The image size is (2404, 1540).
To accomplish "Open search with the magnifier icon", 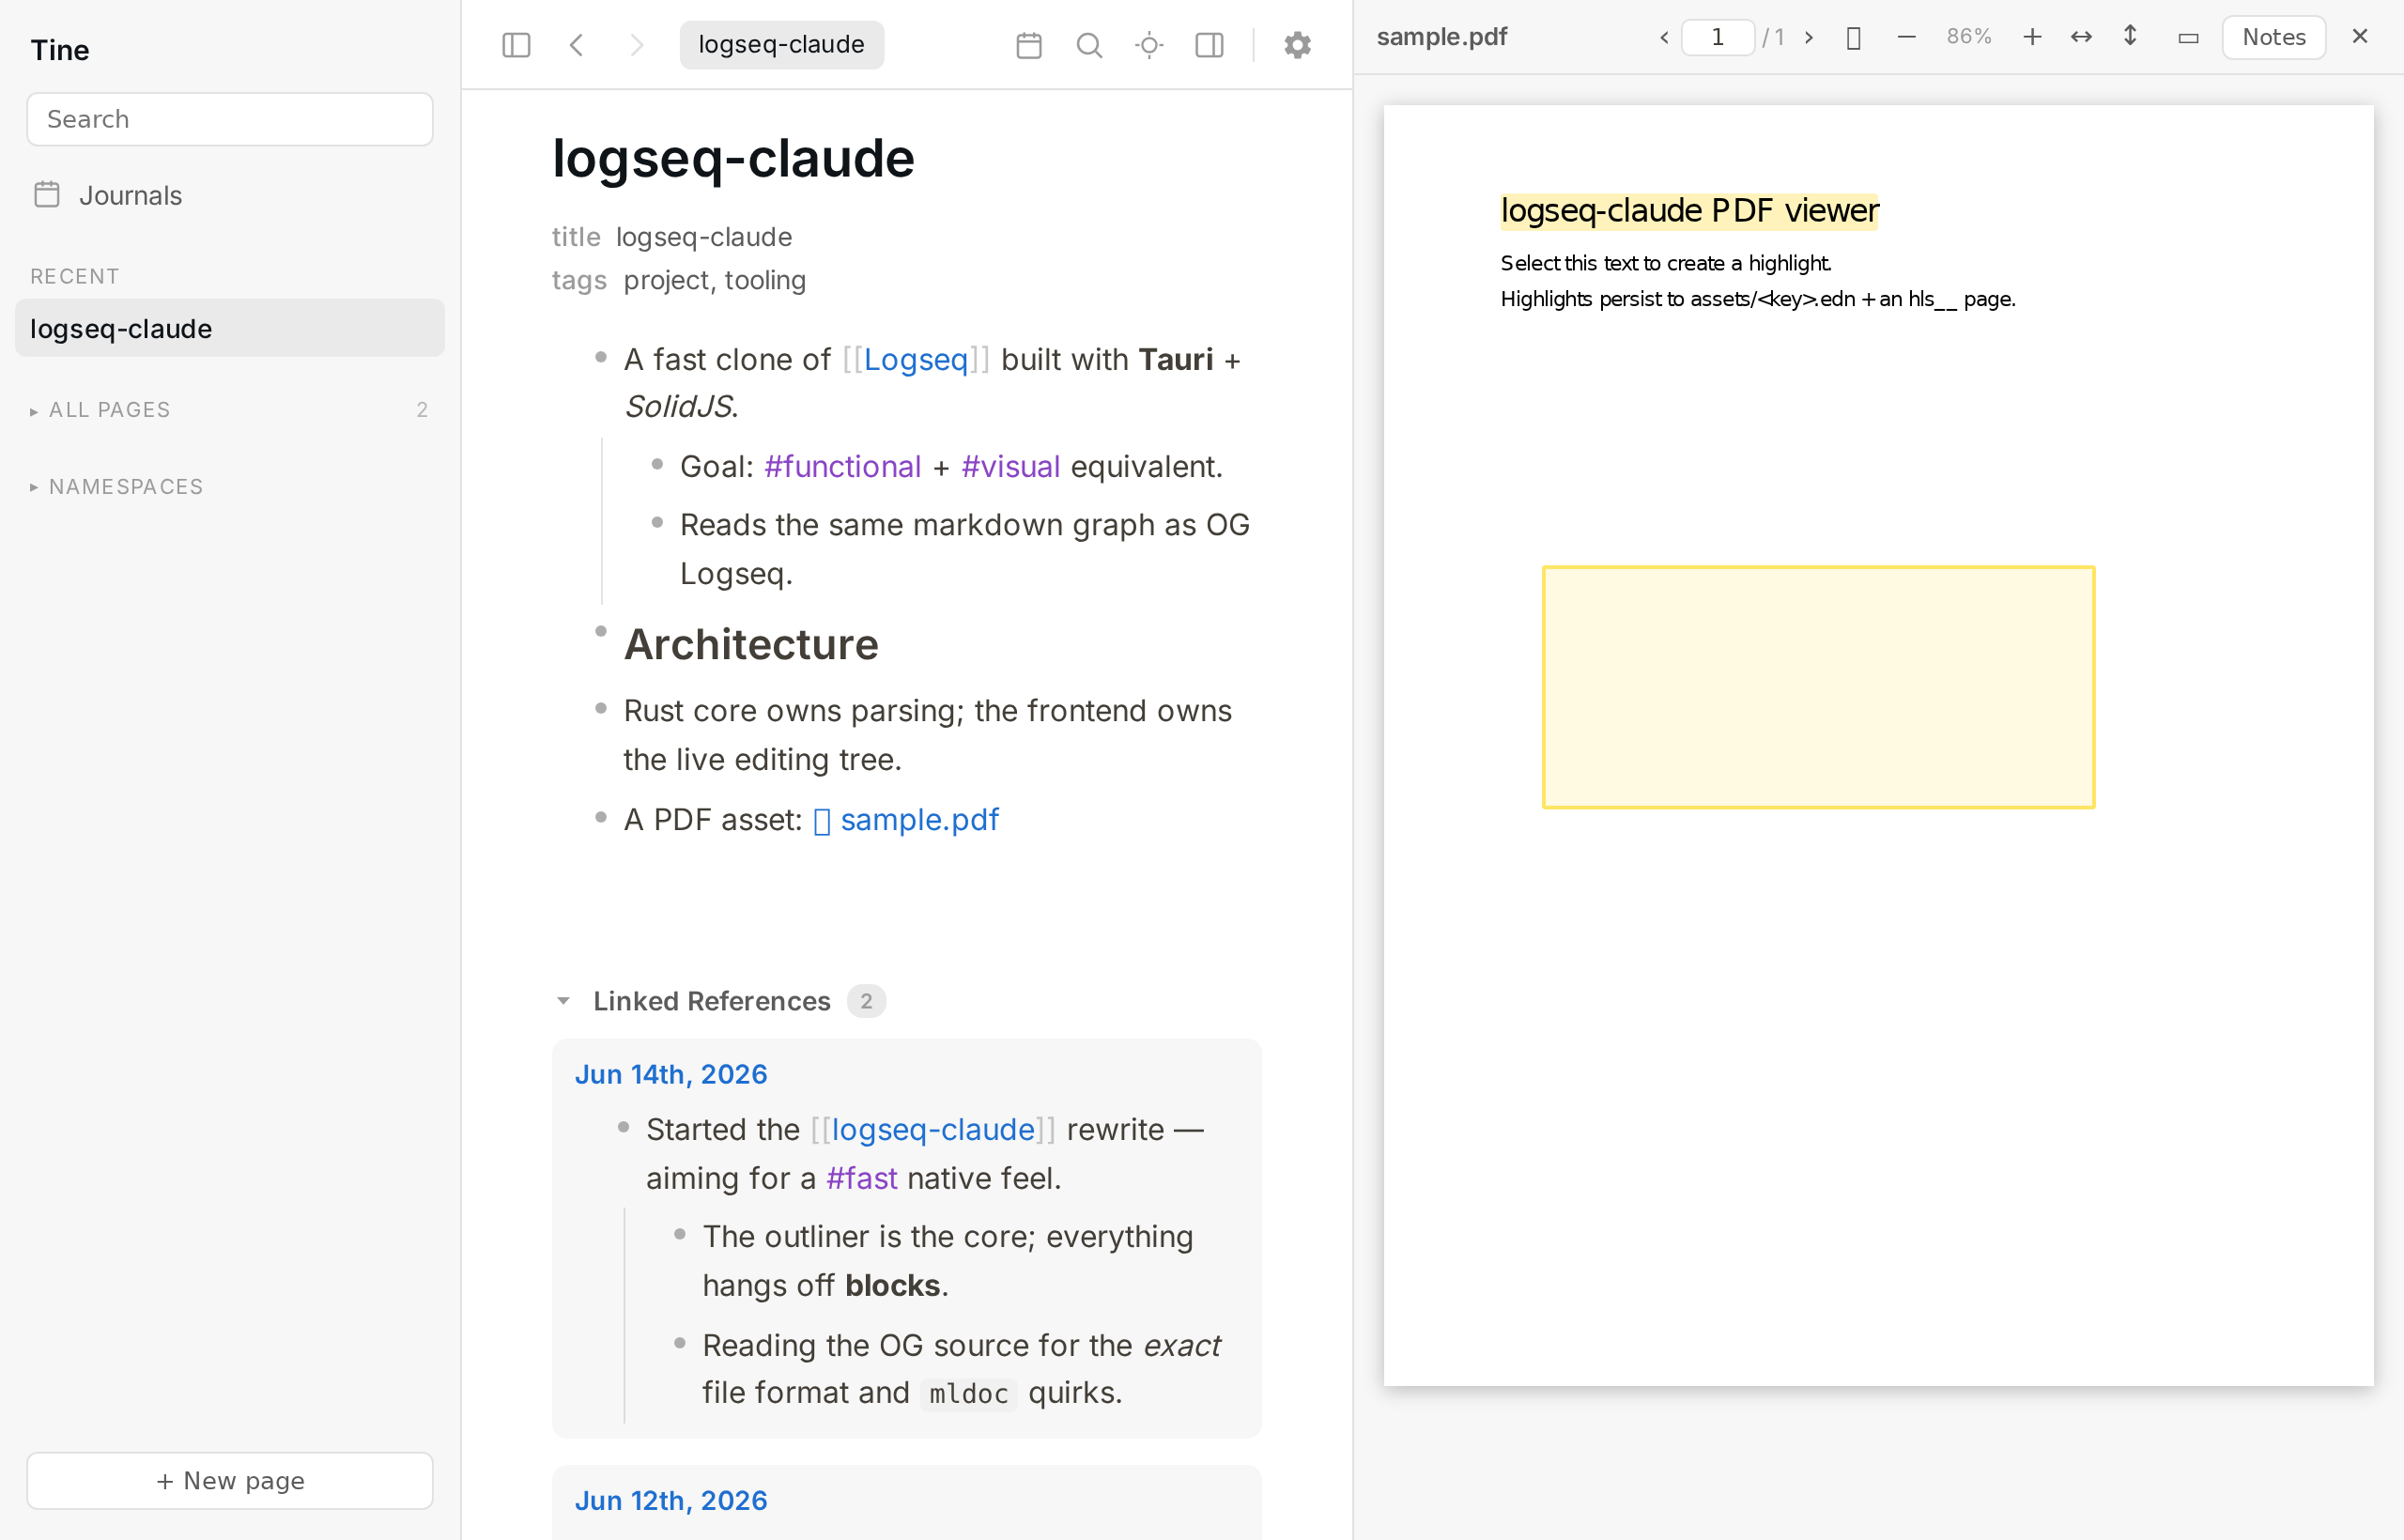I will [1089, 45].
